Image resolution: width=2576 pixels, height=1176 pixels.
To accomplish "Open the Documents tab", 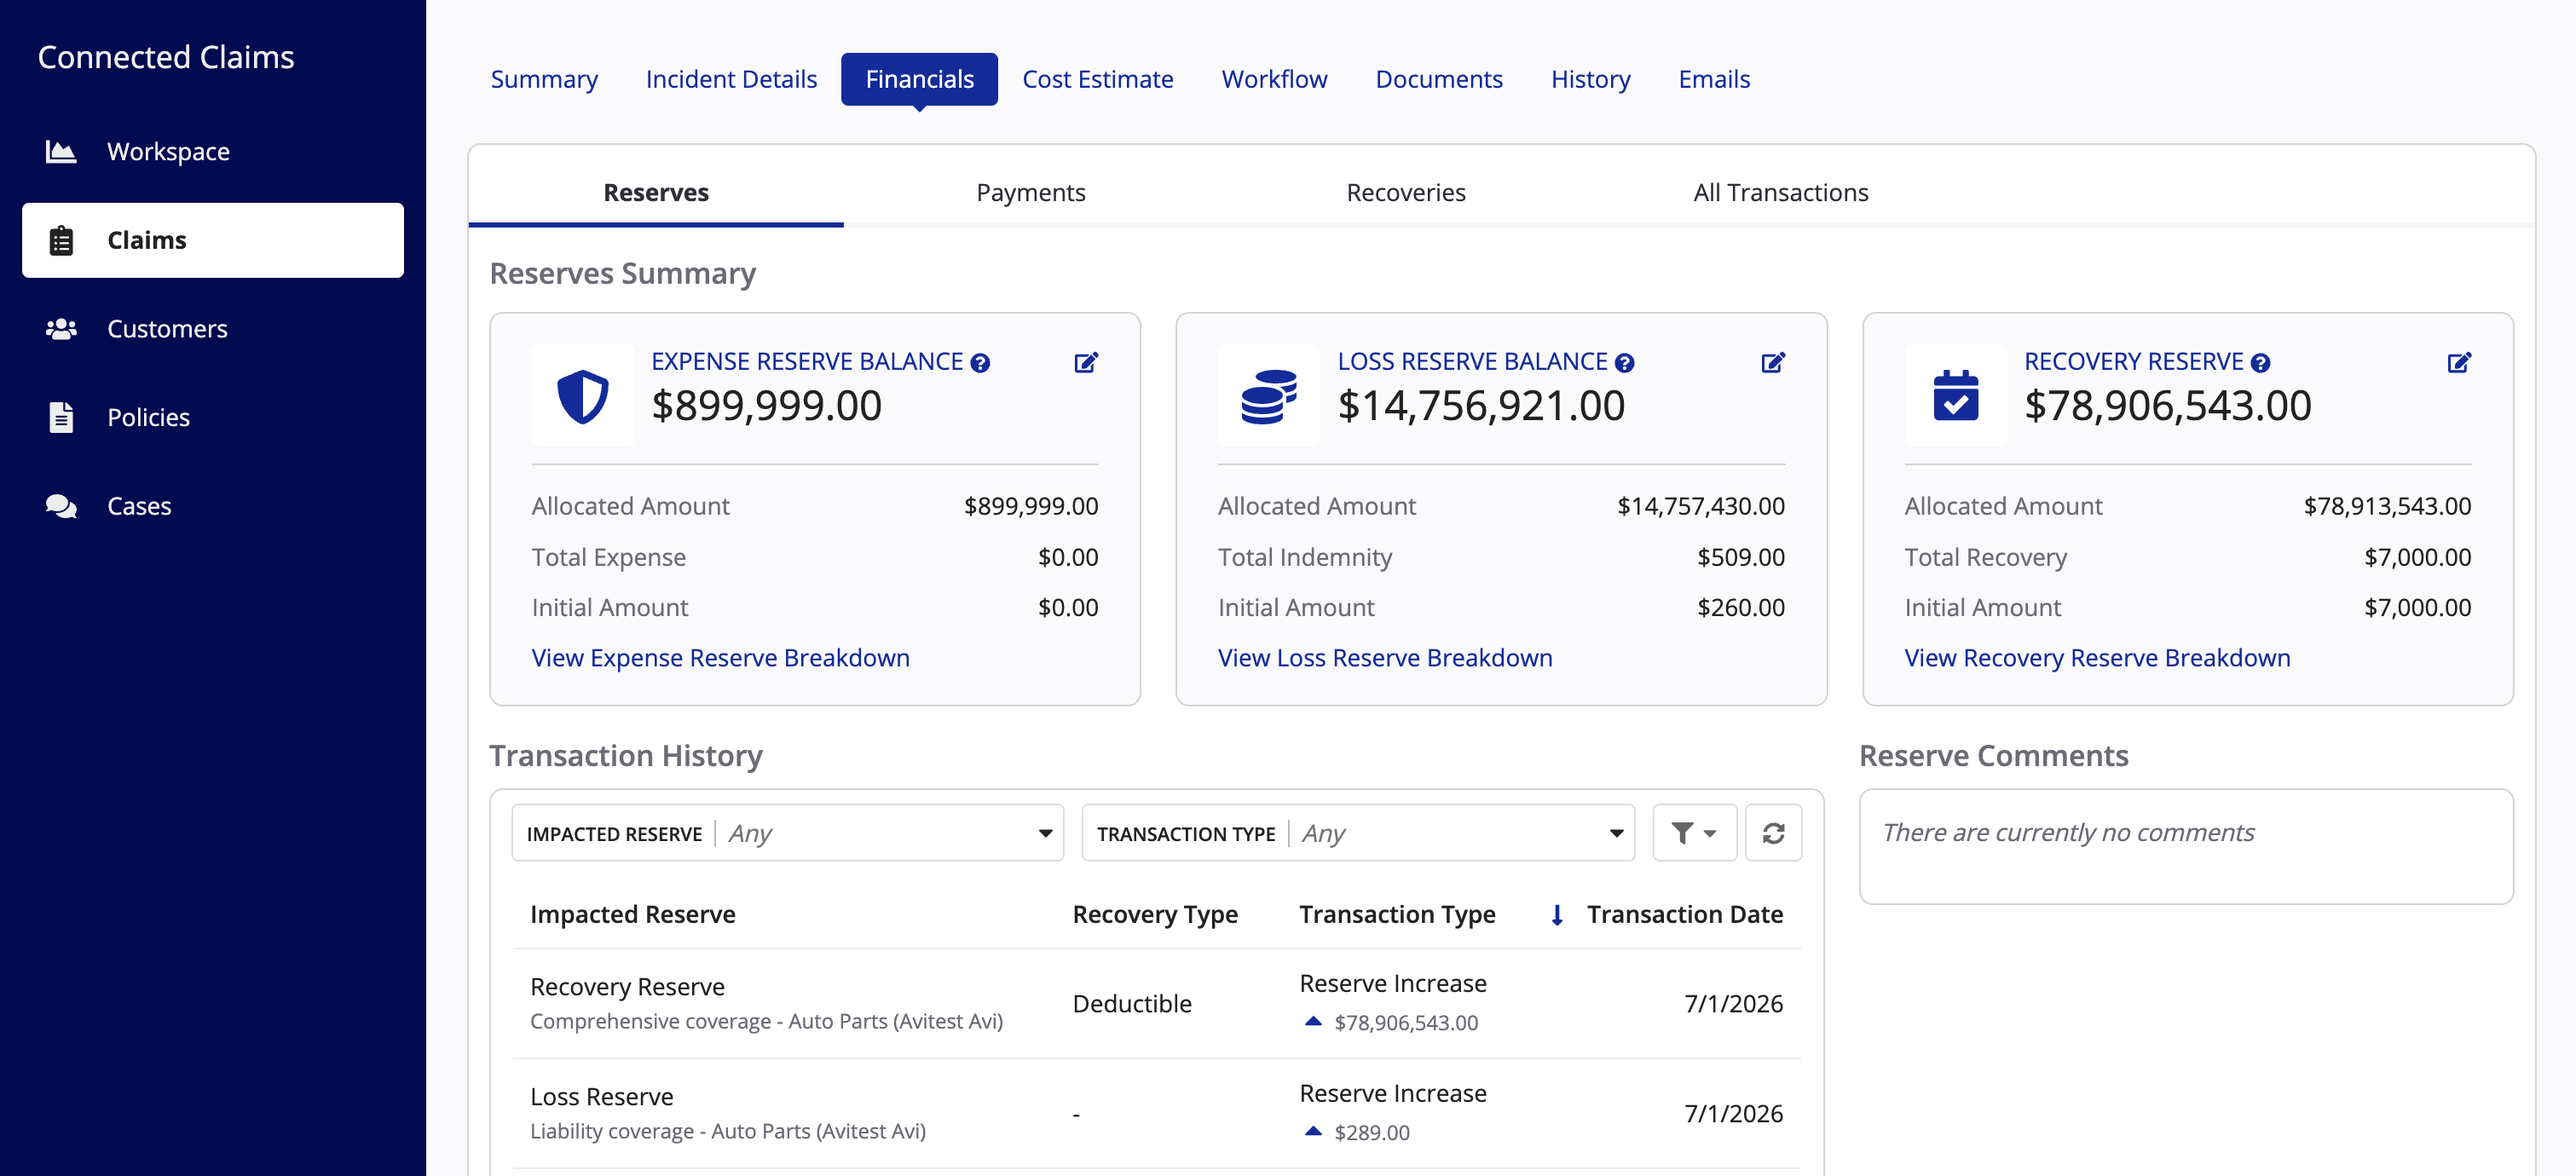I will (x=1439, y=79).
